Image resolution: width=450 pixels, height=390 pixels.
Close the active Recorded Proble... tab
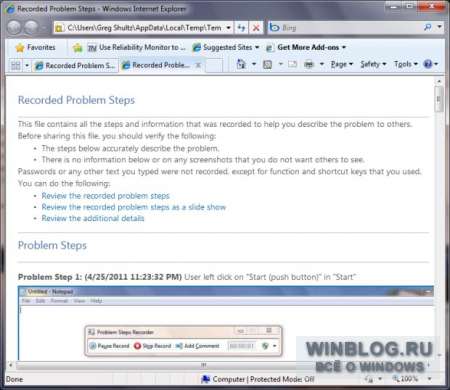click(x=198, y=65)
